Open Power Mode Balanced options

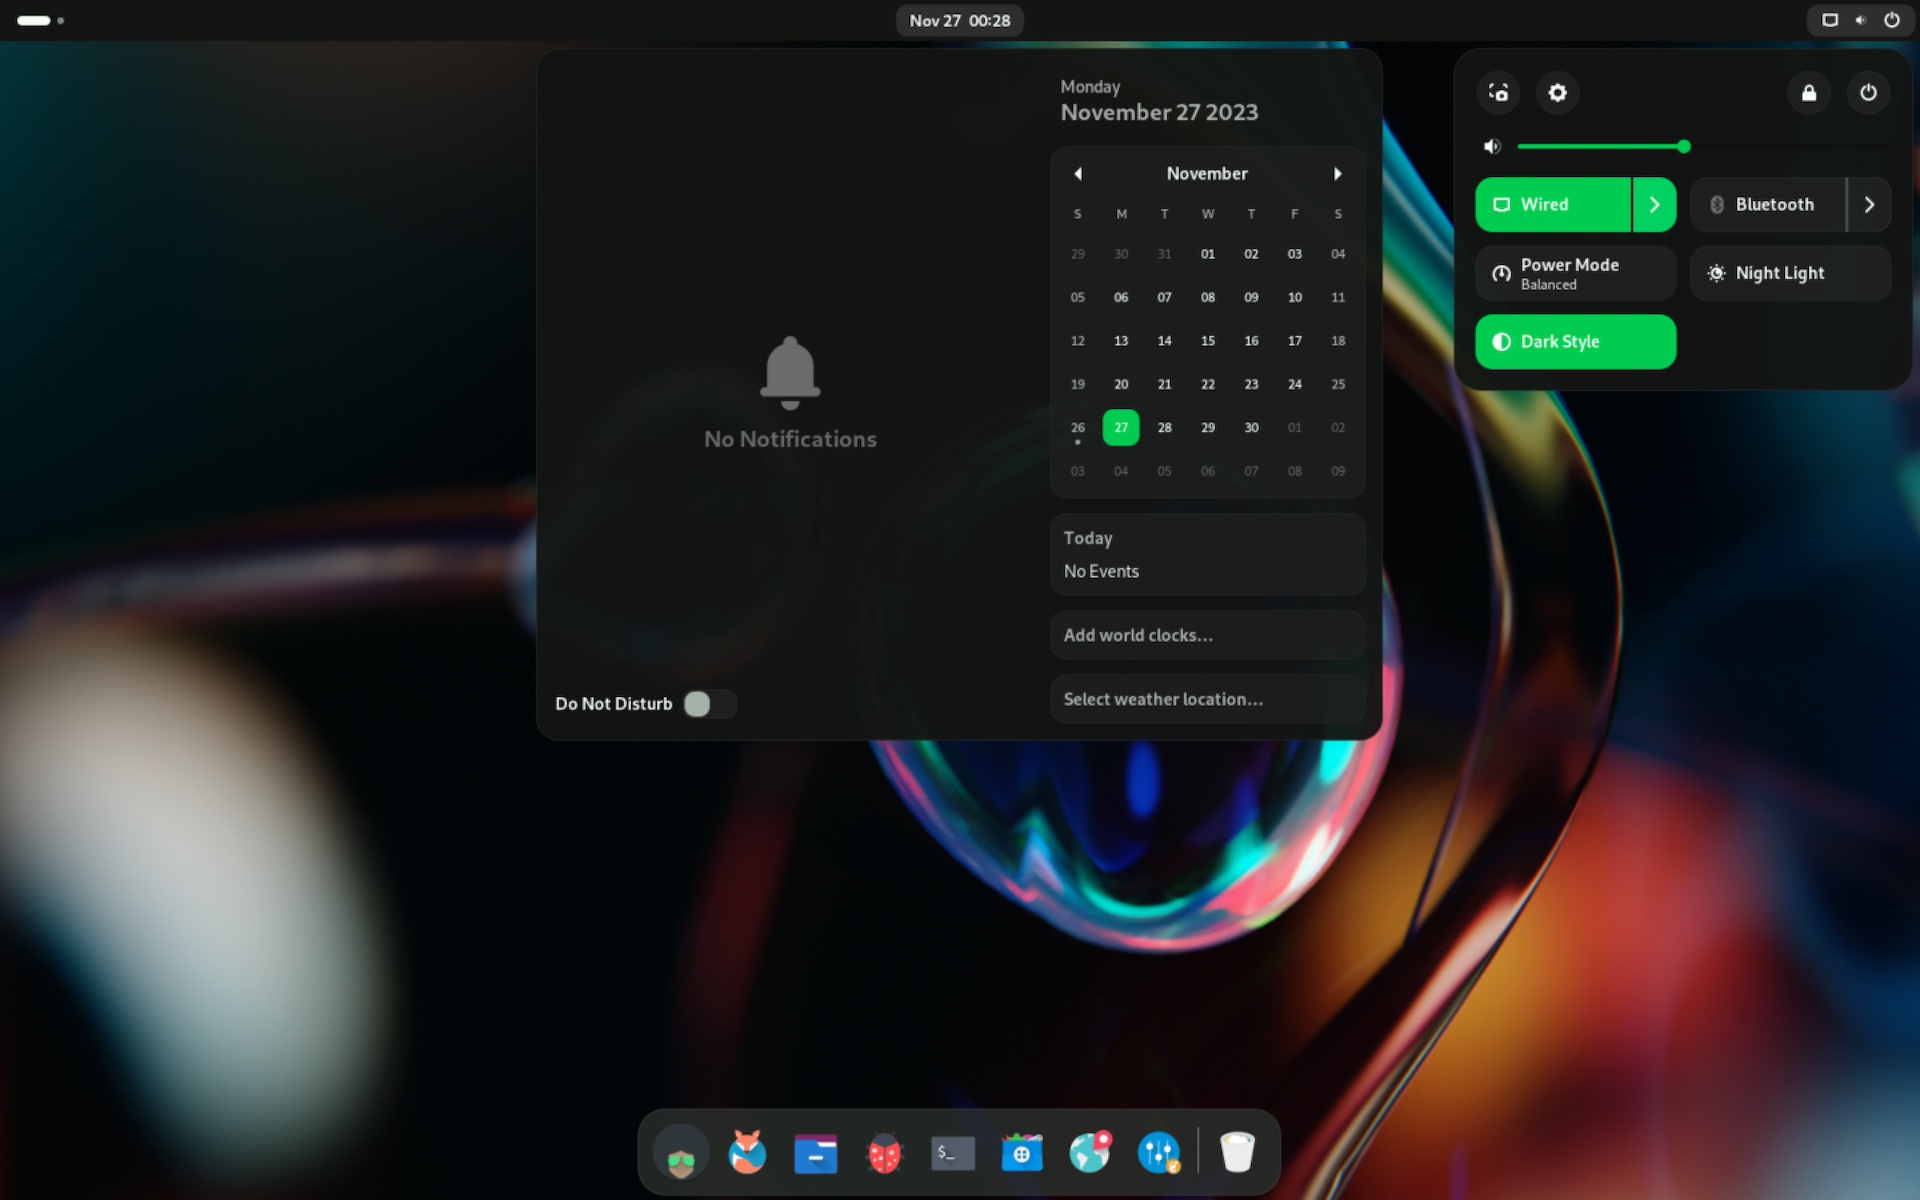pos(1576,273)
